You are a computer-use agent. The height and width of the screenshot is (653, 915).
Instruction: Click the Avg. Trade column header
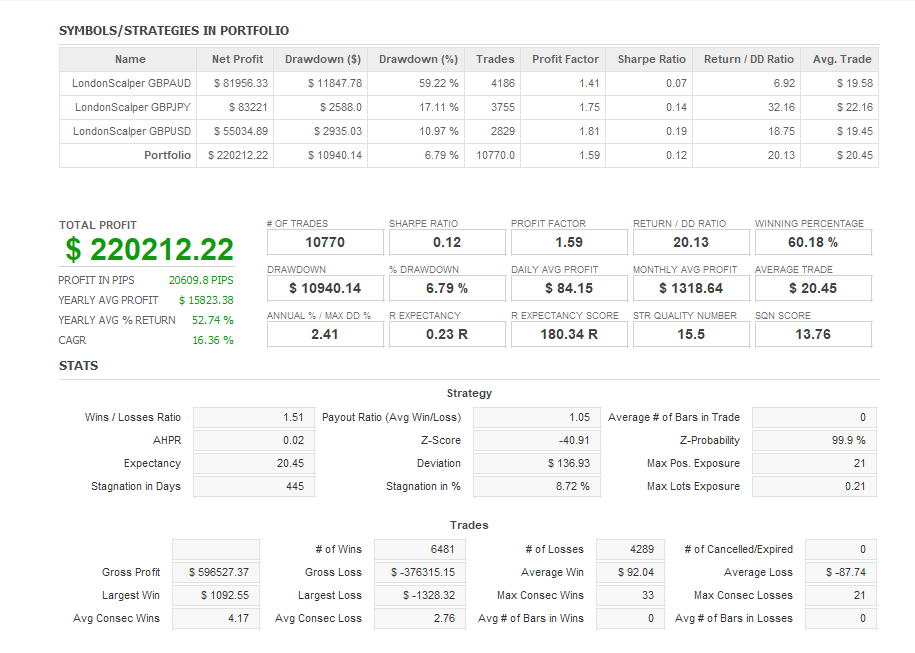(x=842, y=59)
